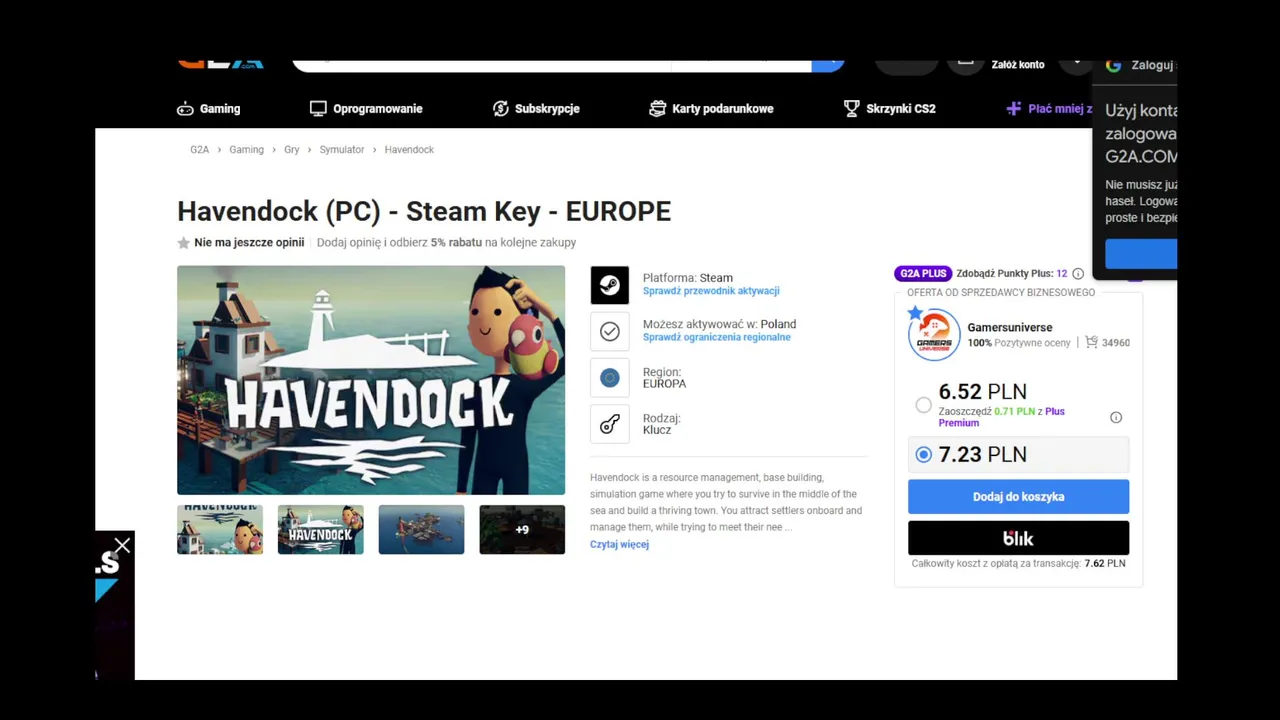Click the G2A PLUS badge

[922, 274]
